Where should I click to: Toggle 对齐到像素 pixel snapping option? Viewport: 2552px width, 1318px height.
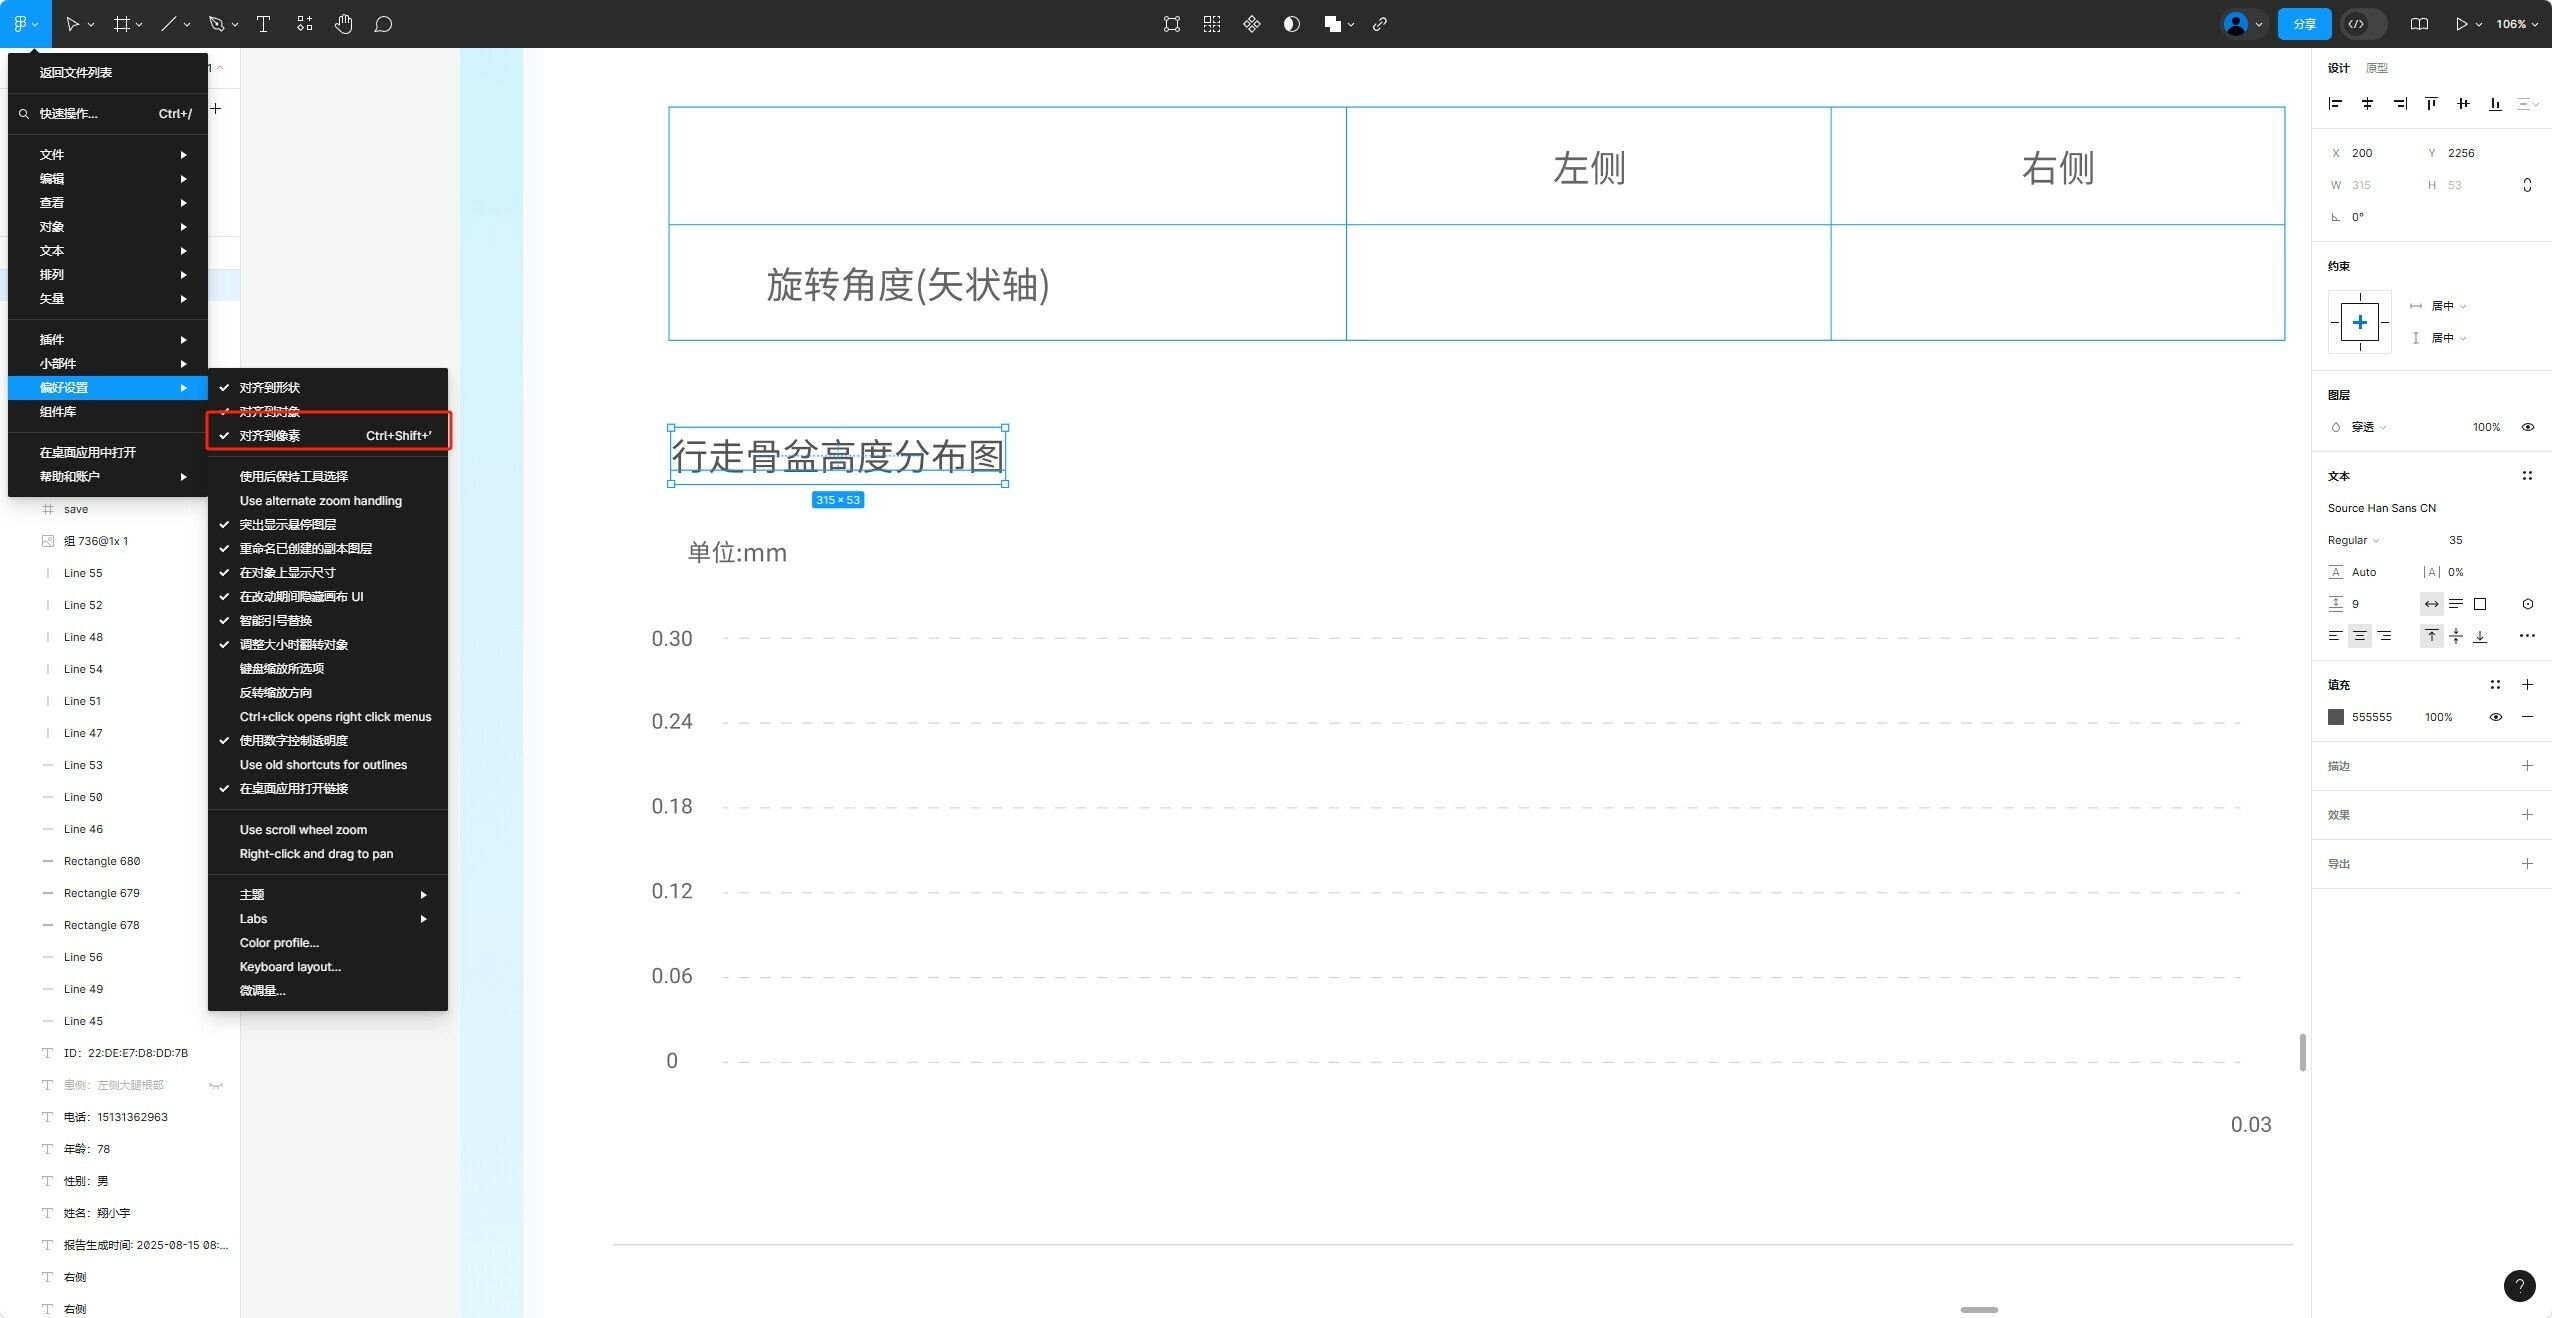click(328, 436)
